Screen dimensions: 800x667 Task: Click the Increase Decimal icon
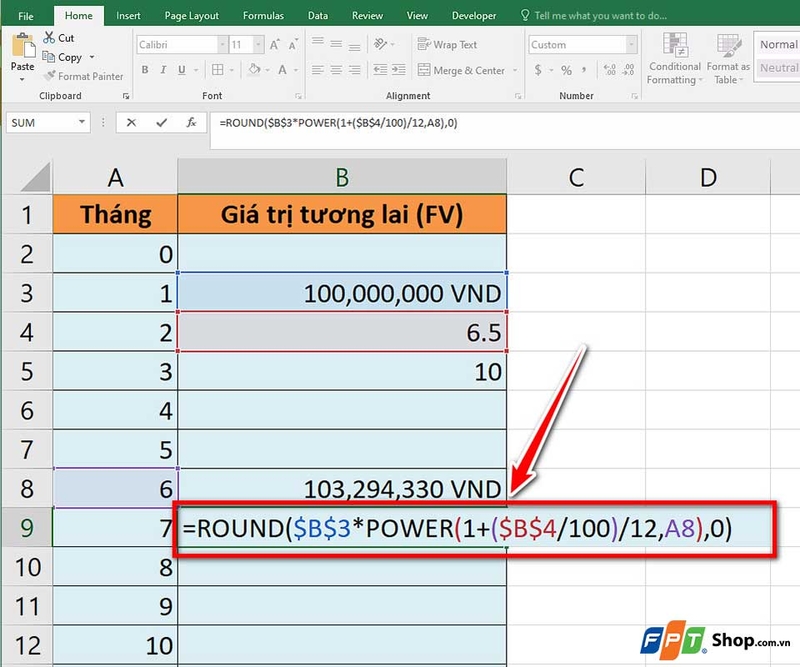610,70
